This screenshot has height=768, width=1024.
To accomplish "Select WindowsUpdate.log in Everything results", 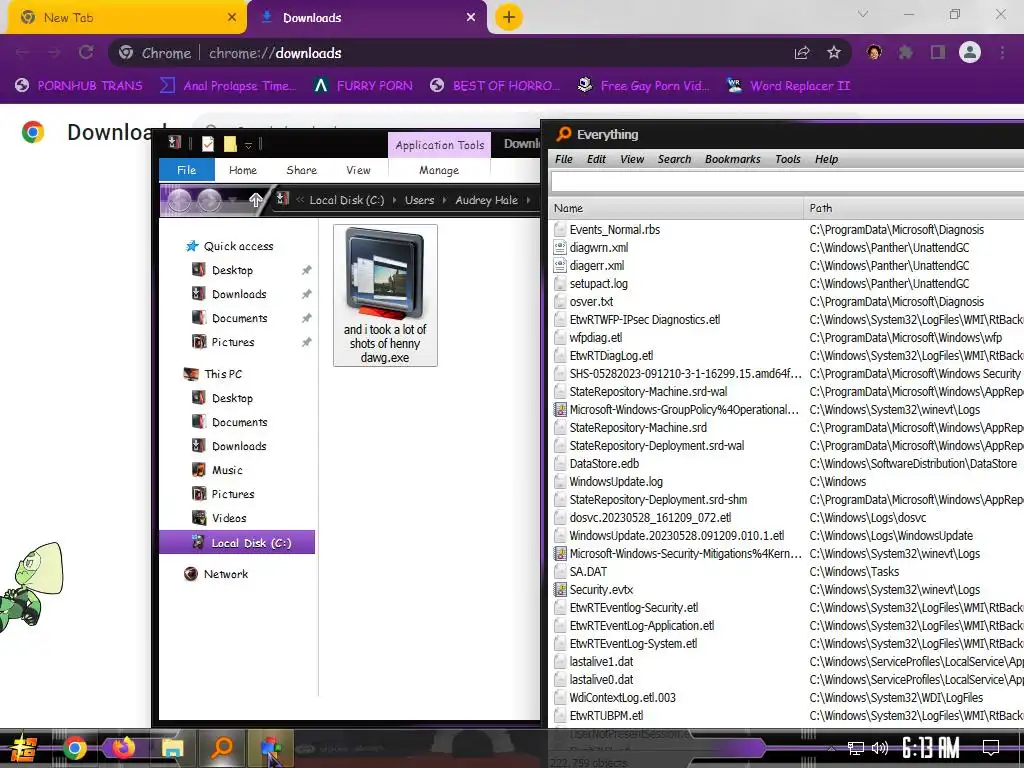I will [616, 482].
